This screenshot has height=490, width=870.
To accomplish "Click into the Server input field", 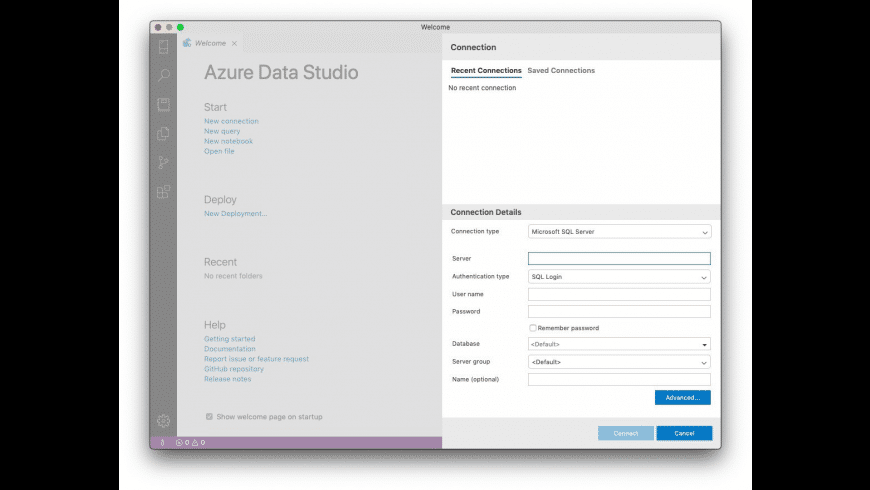I will tap(619, 259).
